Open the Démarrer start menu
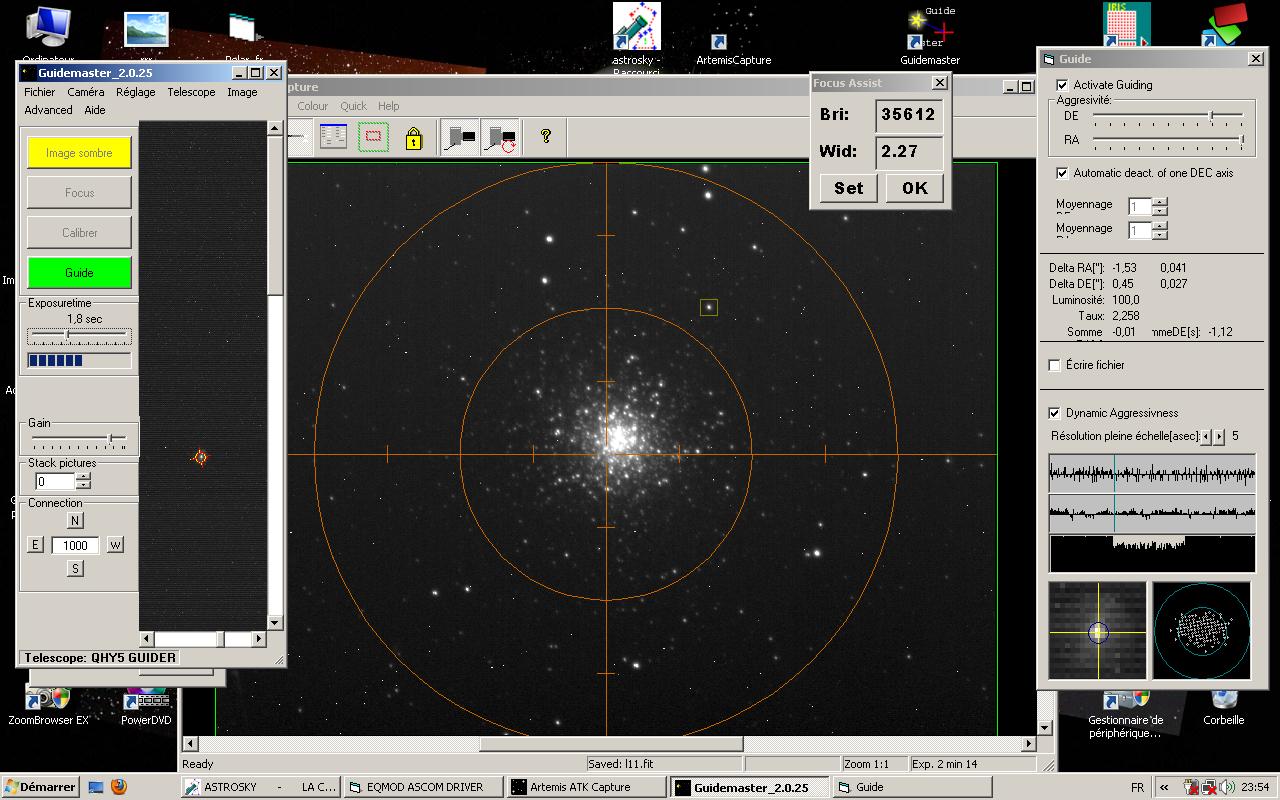Image resolution: width=1280 pixels, height=800 pixels. (40, 787)
